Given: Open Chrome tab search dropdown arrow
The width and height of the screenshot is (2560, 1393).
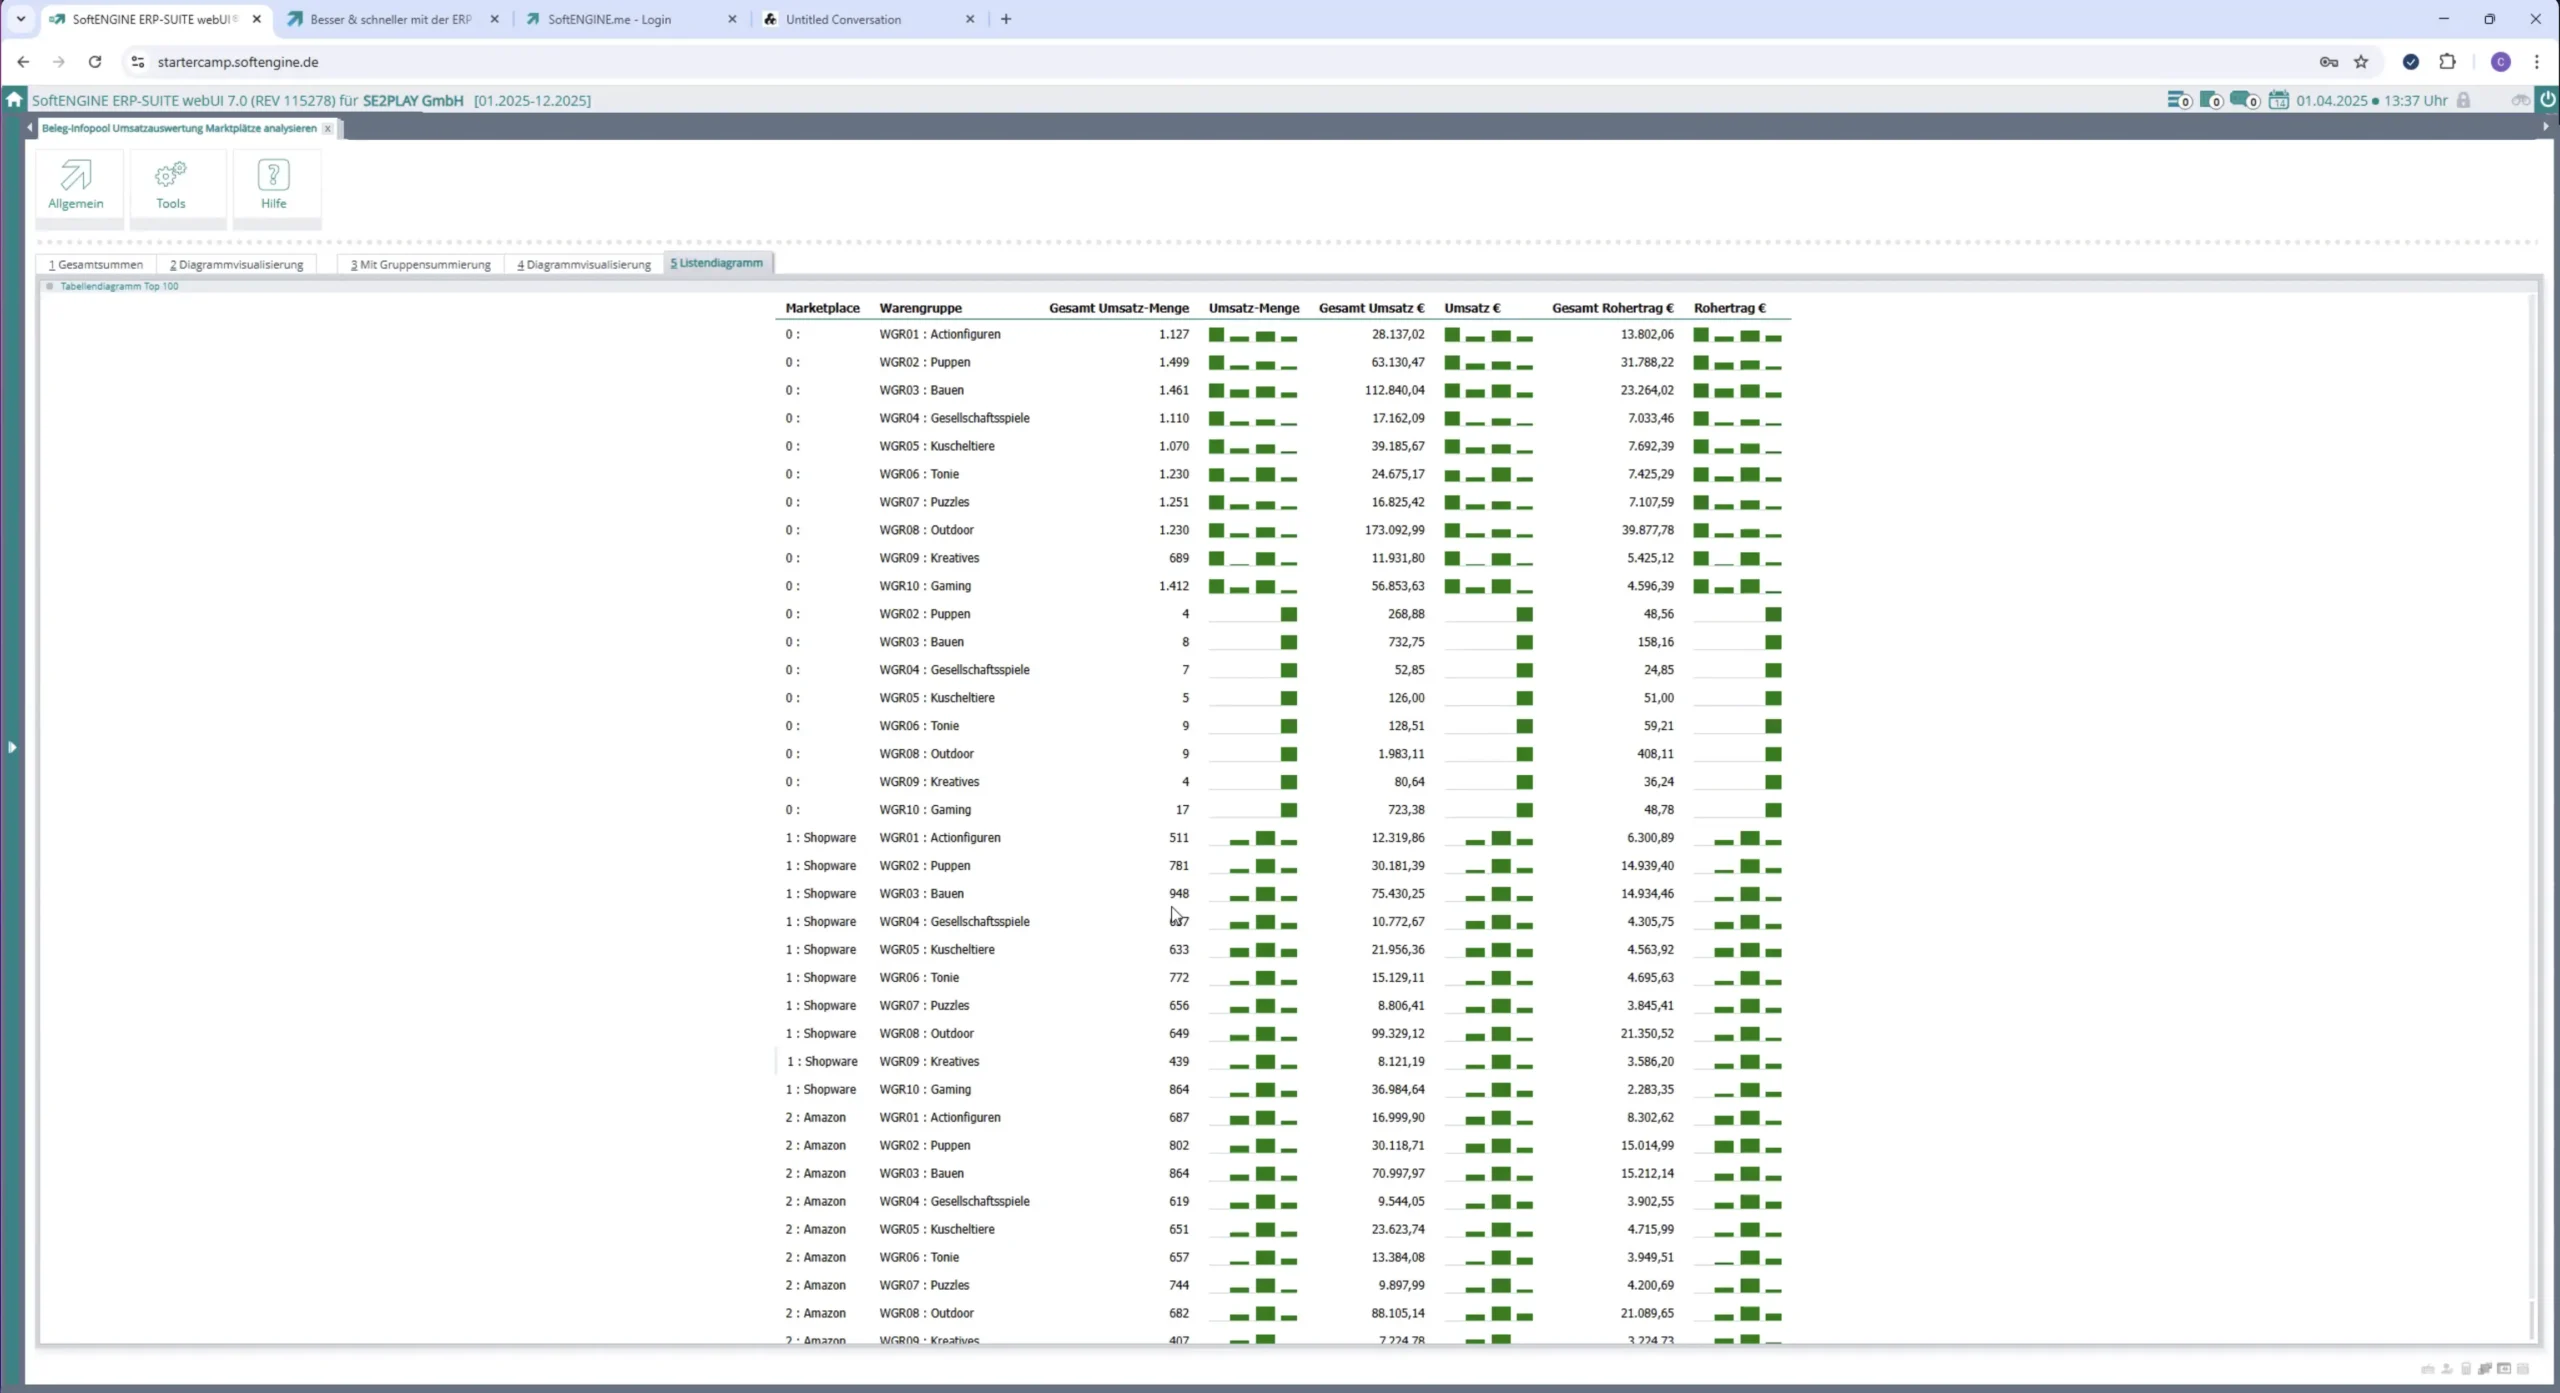Looking at the screenshot, I should 20,19.
